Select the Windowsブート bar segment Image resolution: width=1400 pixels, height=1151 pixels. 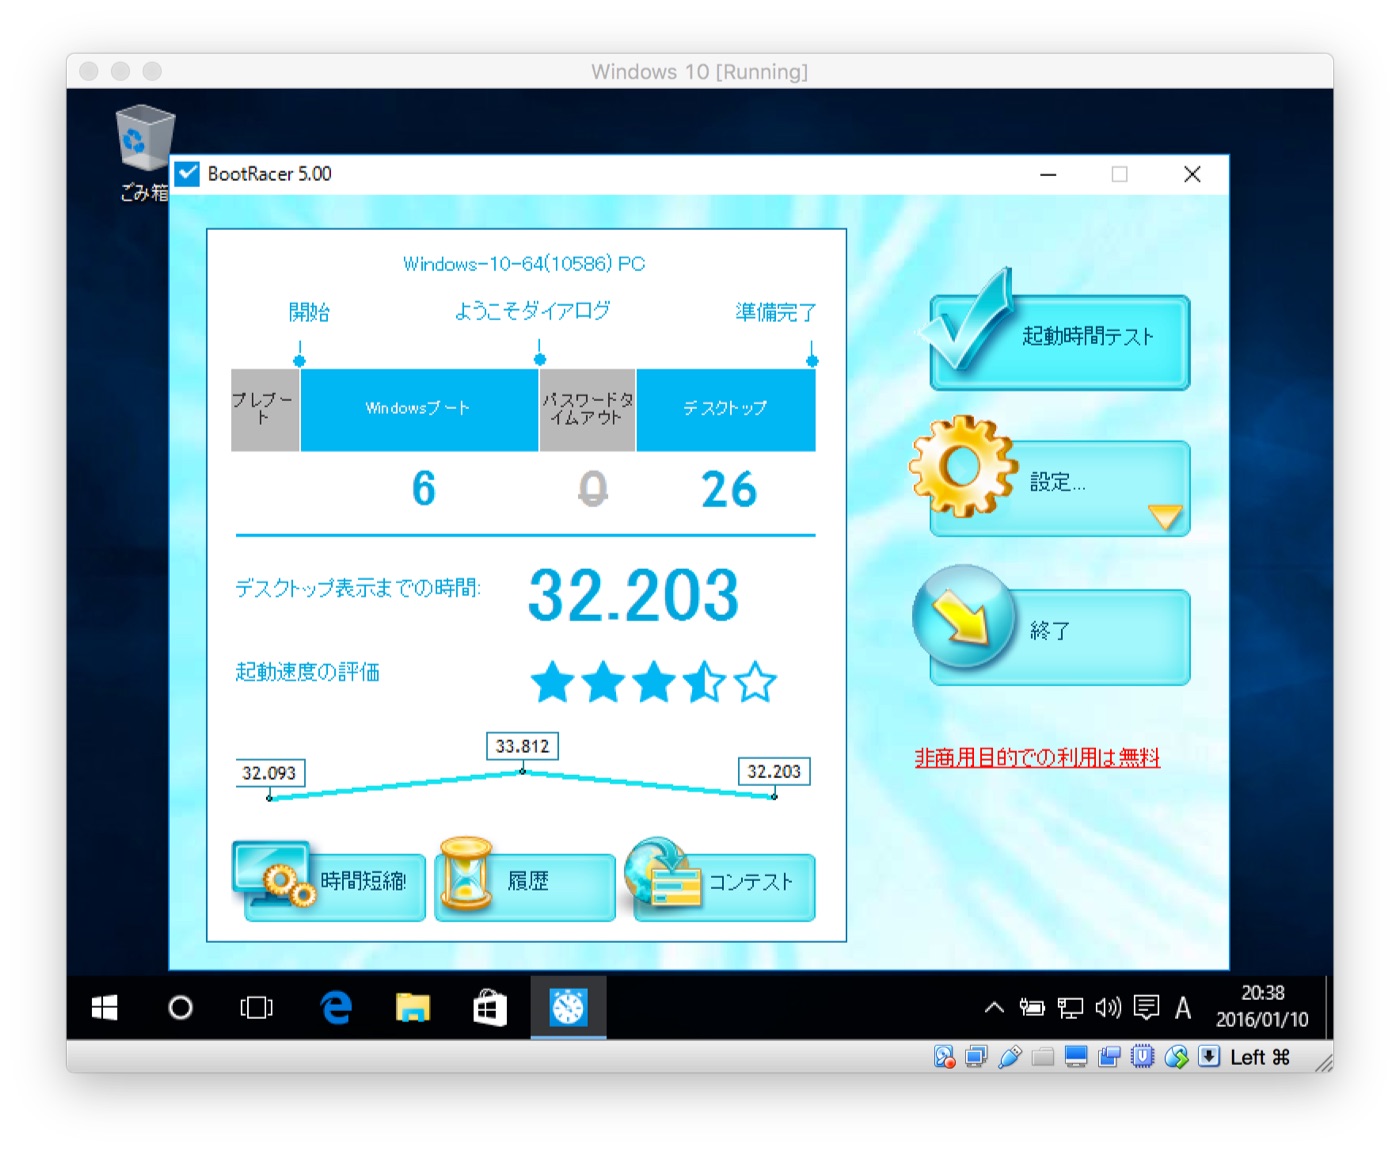point(419,410)
